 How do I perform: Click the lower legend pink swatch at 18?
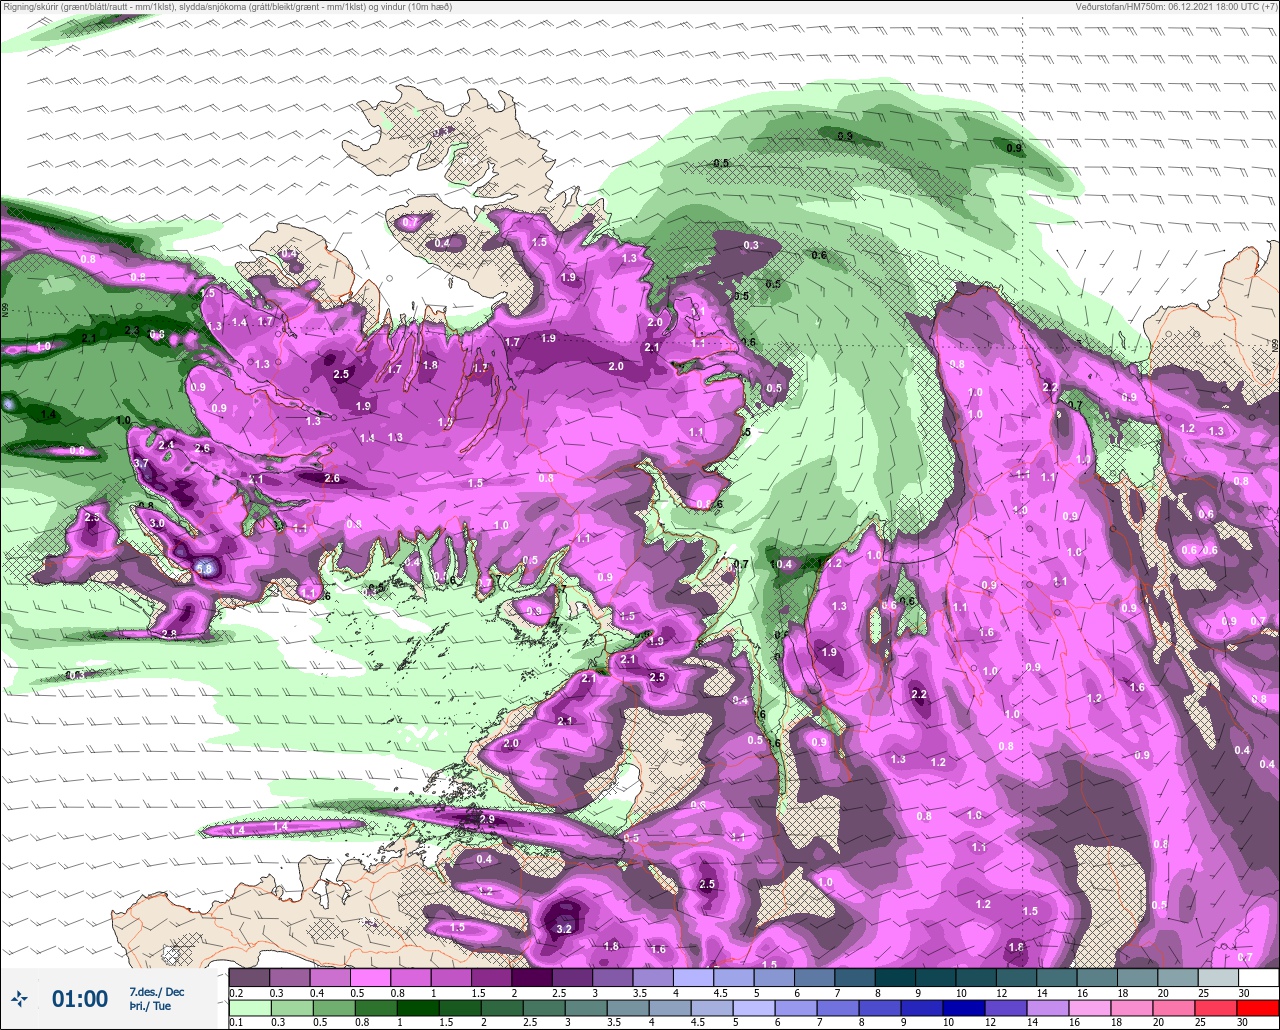click(1130, 1008)
